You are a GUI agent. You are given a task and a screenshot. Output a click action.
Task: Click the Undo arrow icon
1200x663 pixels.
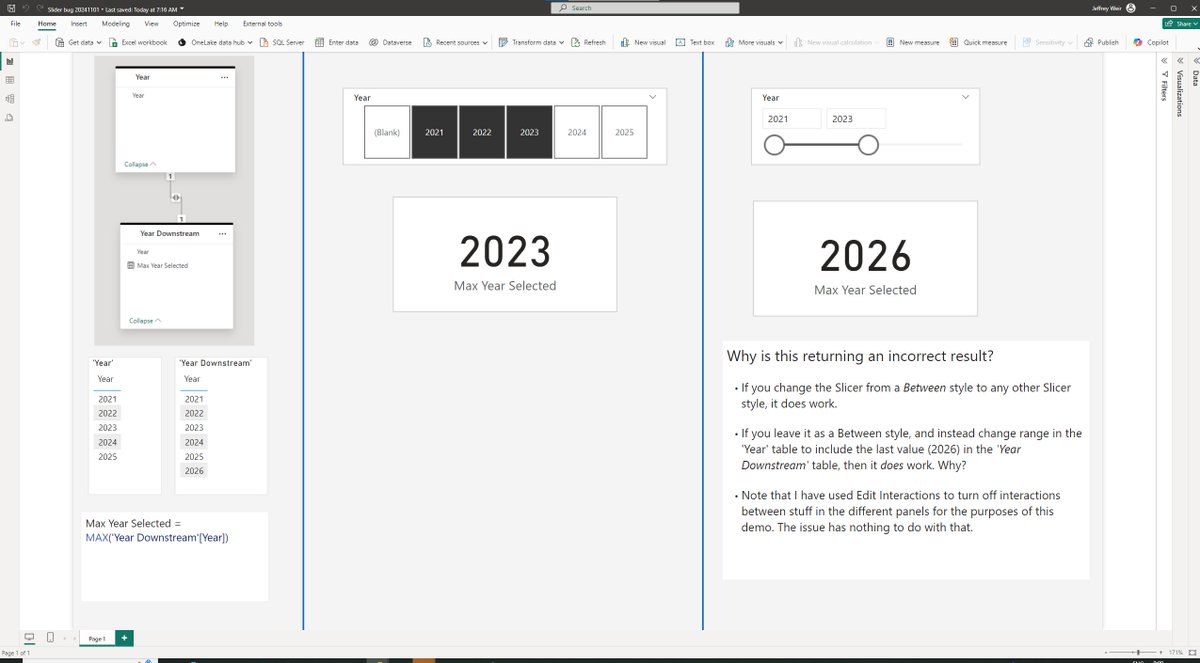tap(24, 7)
